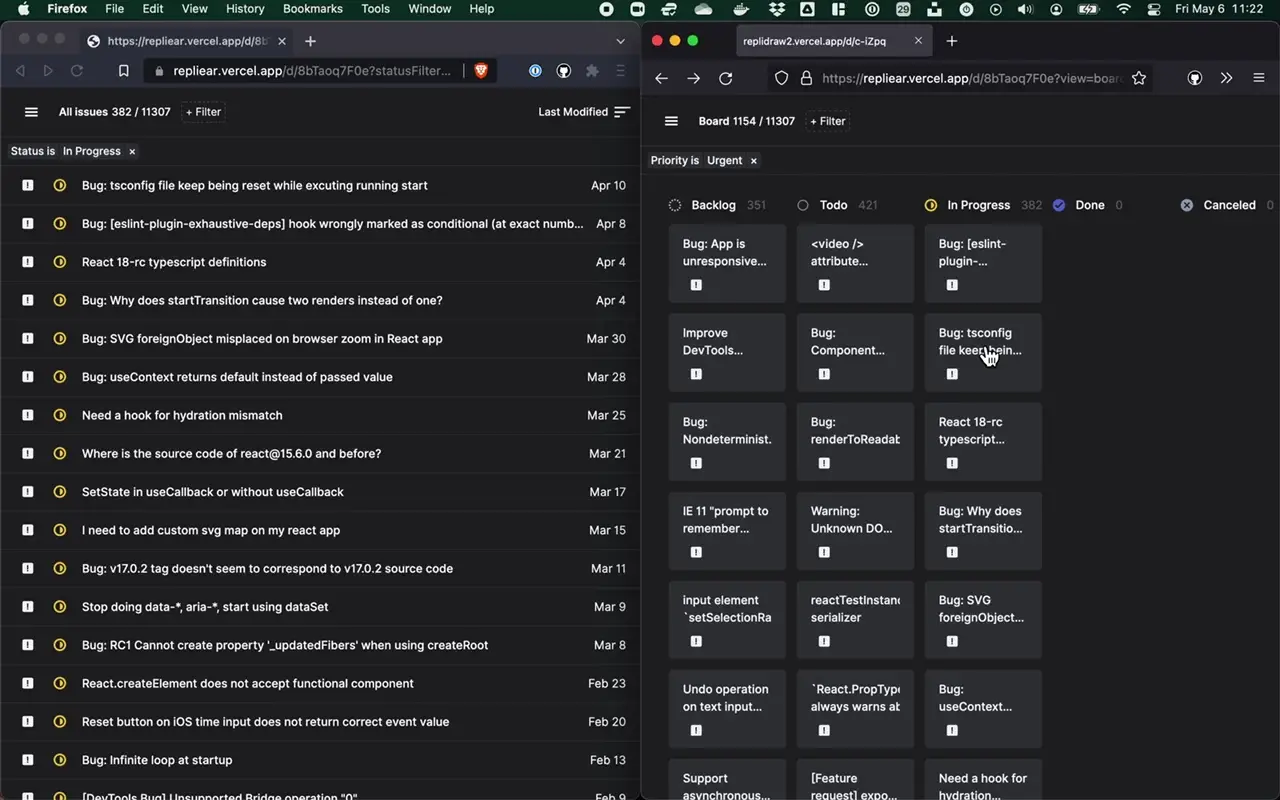Open Last Modified sort dropdown
The image size is (1280, 800).
coord(584,112)
